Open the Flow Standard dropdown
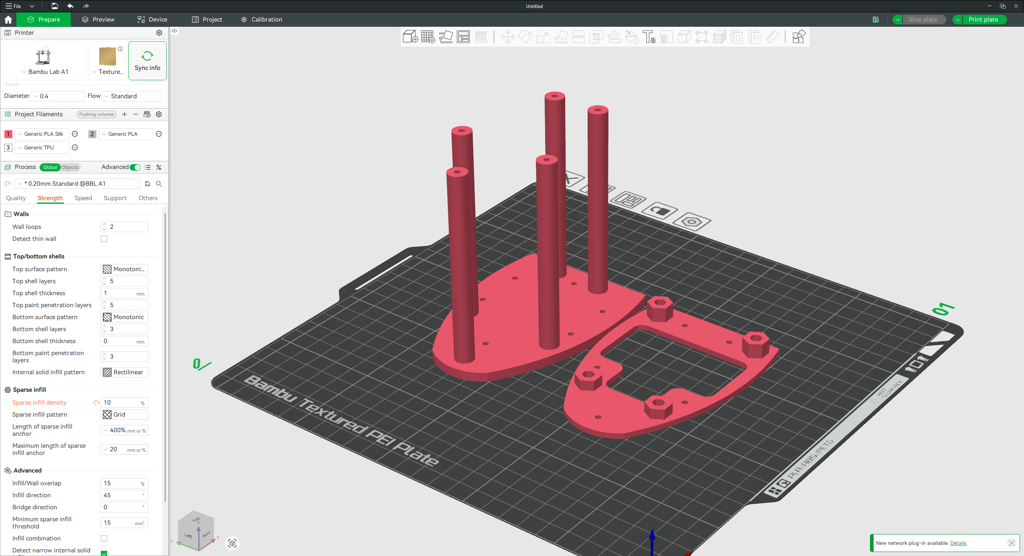Image resolution: width=1024 pixels, height=556 pixels. [133, 96]
